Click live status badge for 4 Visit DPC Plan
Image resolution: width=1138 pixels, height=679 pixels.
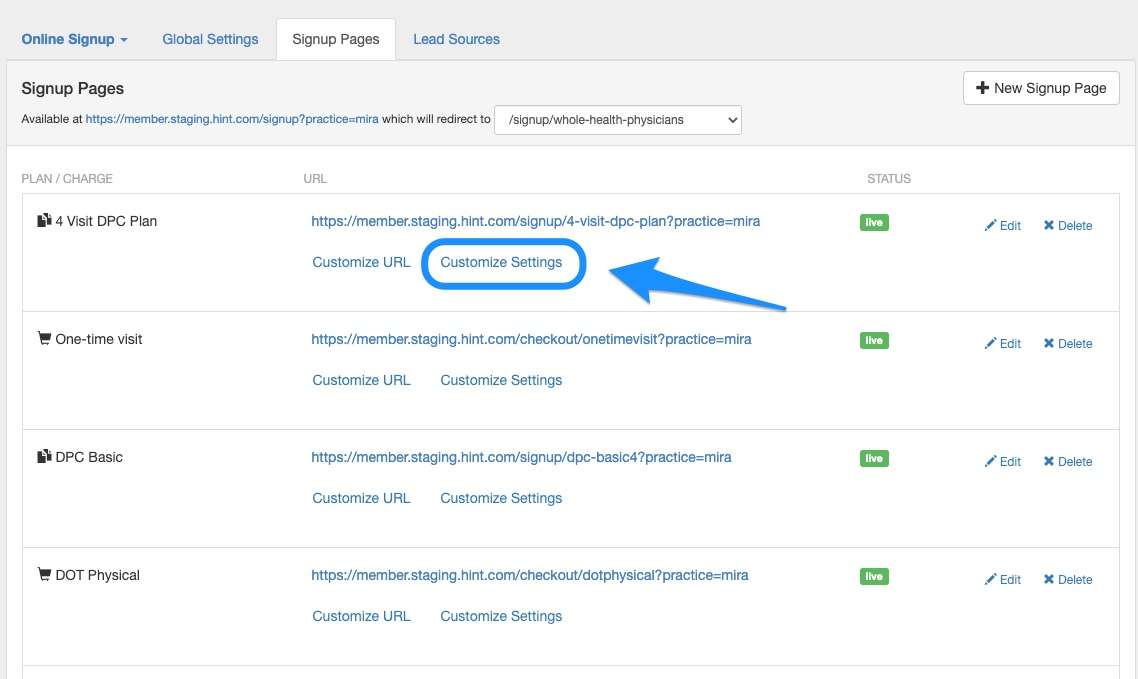click(x=874, y=223)
